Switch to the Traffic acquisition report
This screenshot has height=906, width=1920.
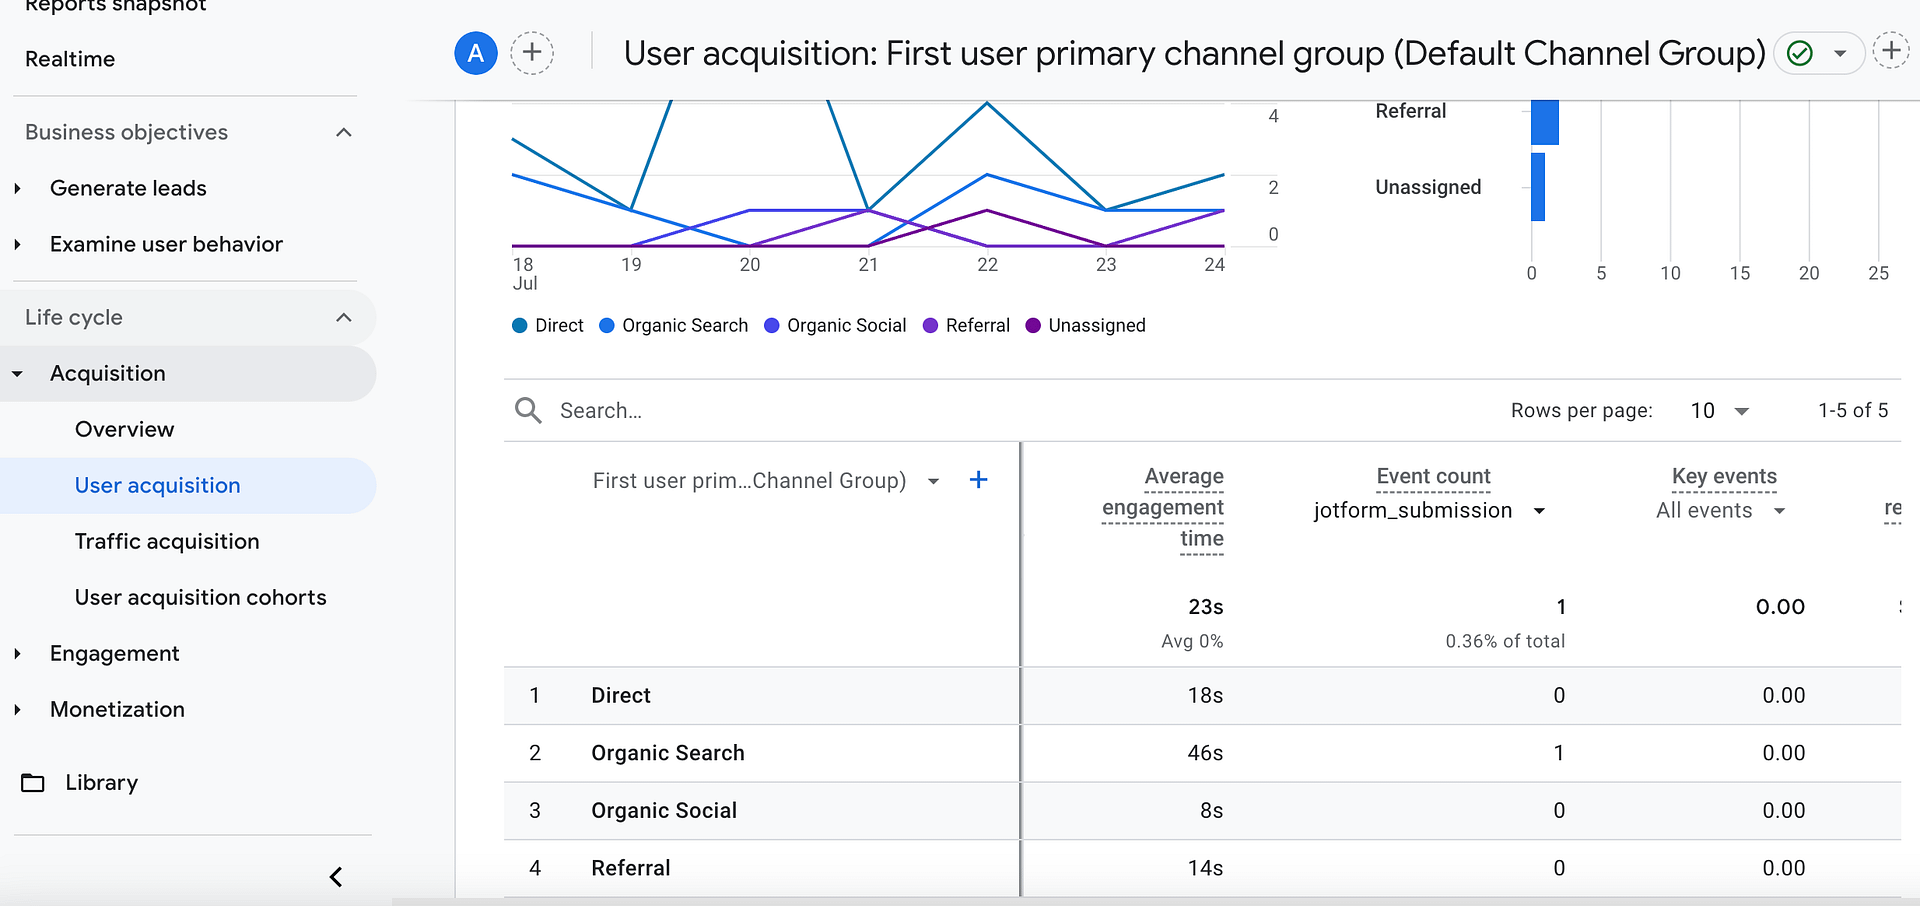tap(167, 541)
